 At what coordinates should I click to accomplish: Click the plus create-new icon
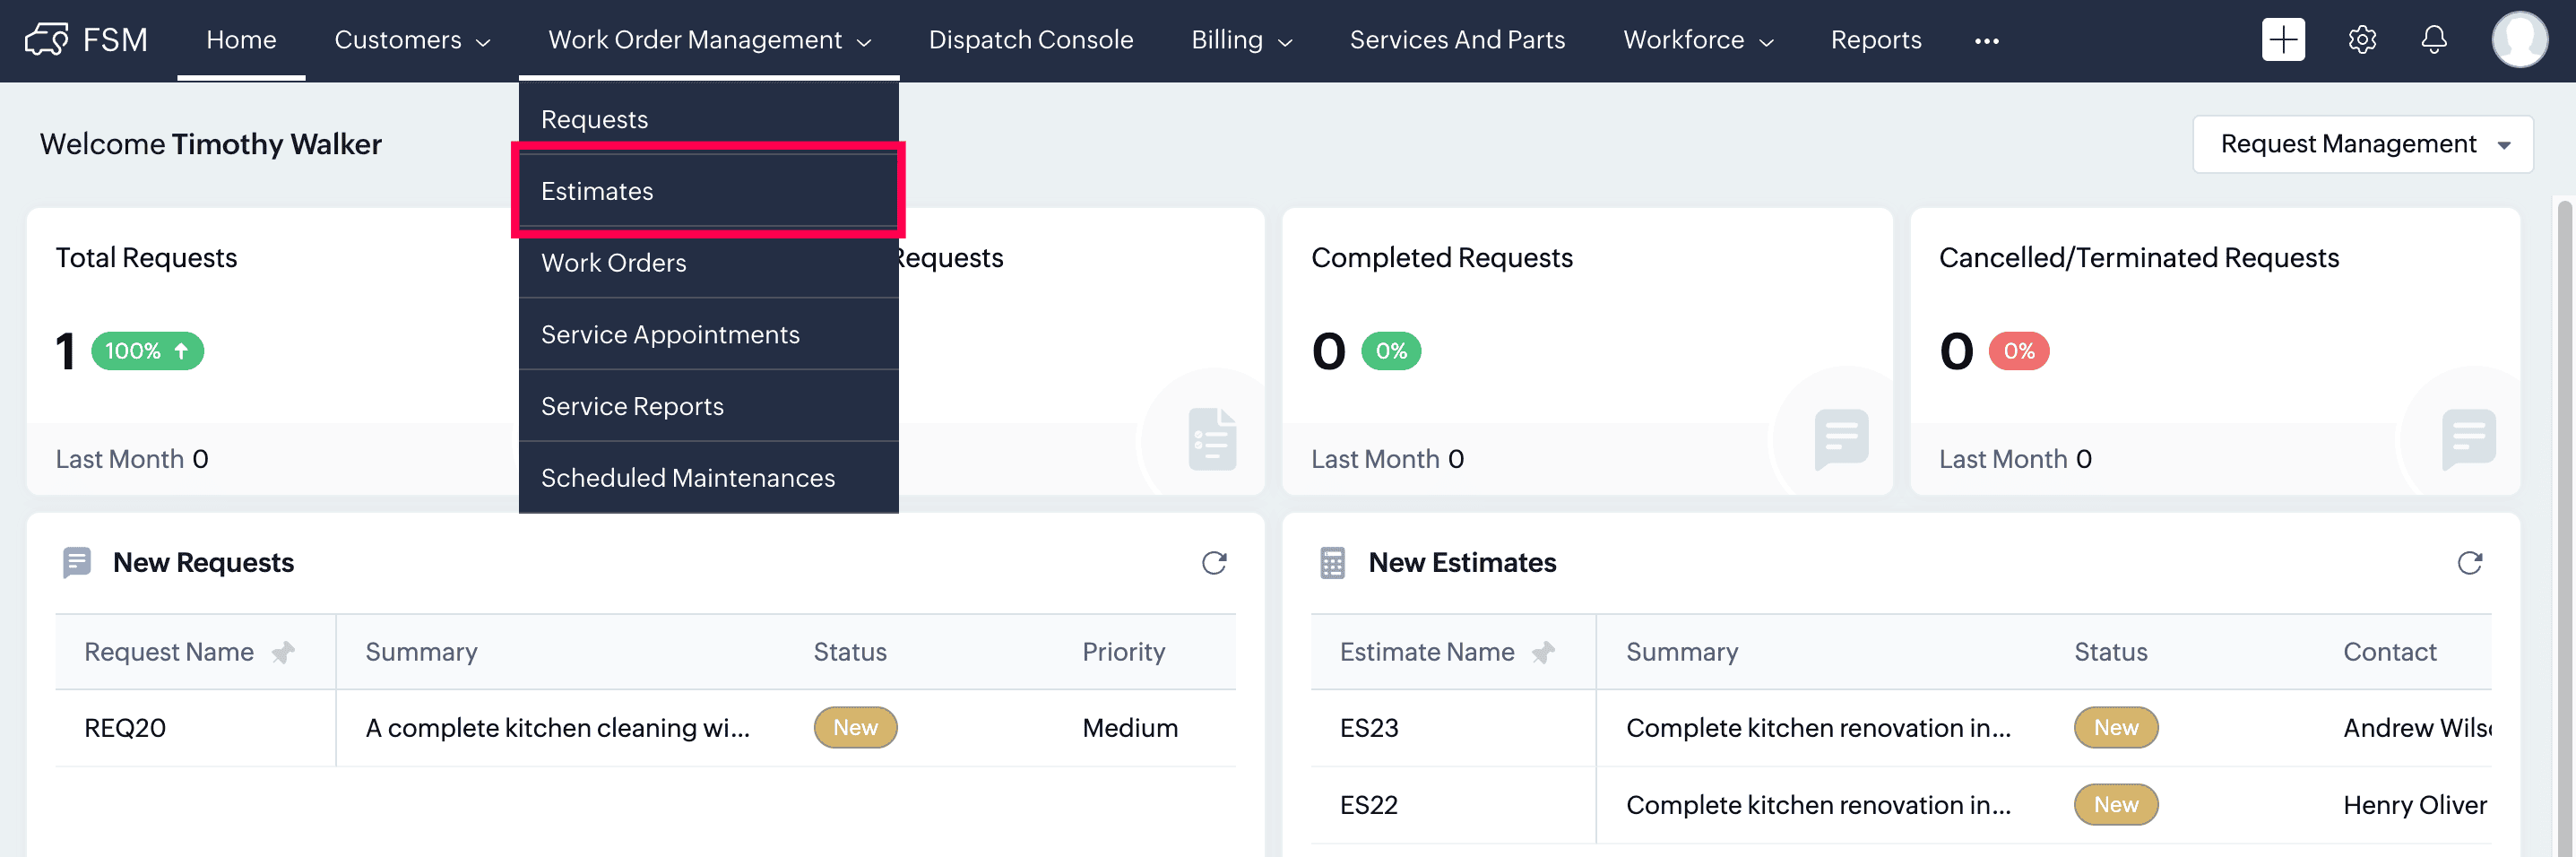click(x=2283, y=40)
